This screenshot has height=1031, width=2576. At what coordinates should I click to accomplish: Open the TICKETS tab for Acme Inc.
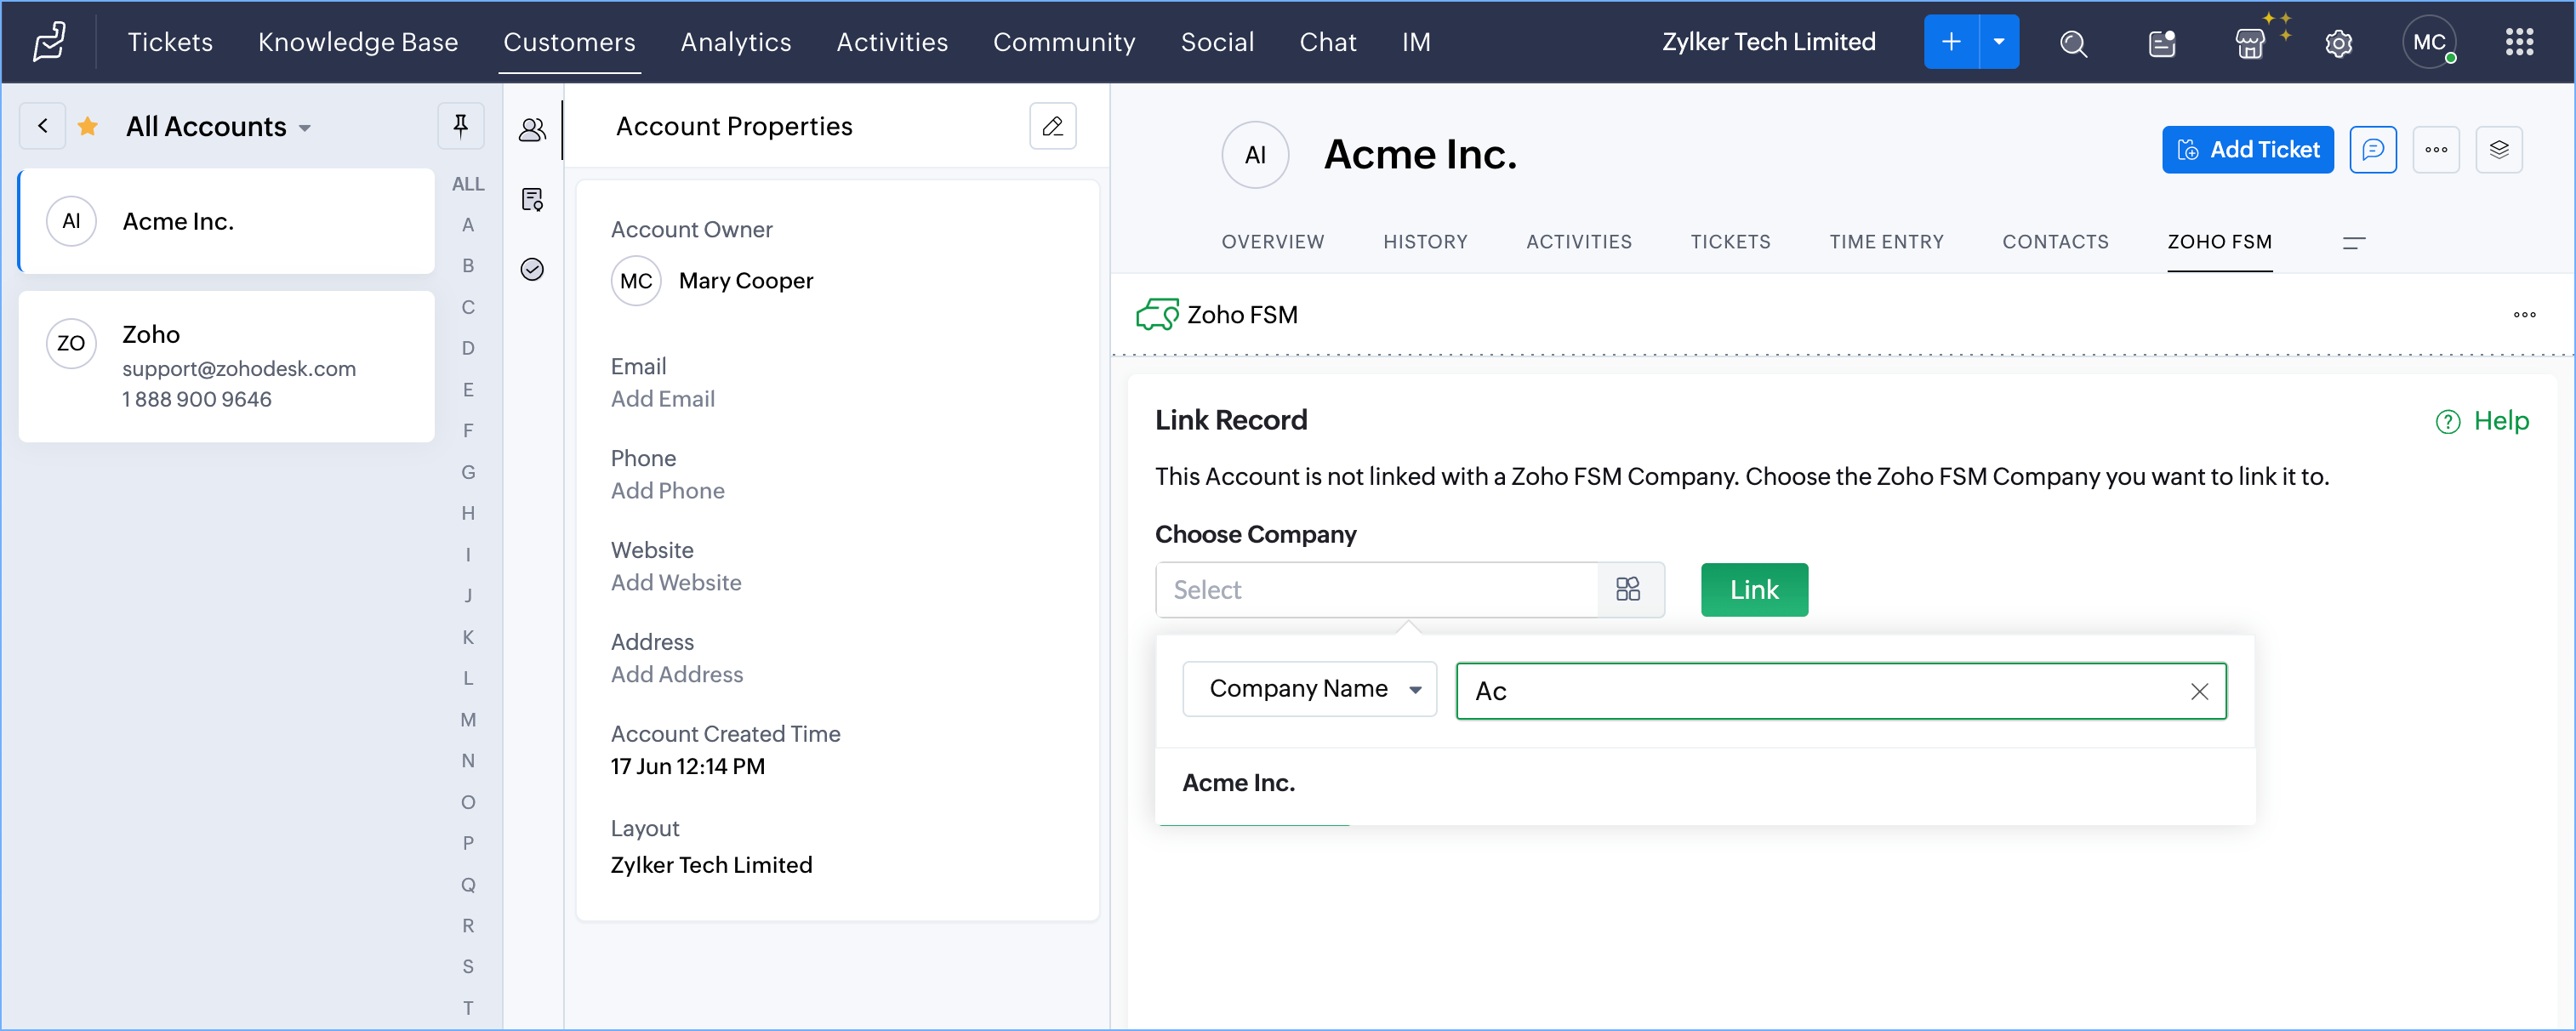point(1729,242)
